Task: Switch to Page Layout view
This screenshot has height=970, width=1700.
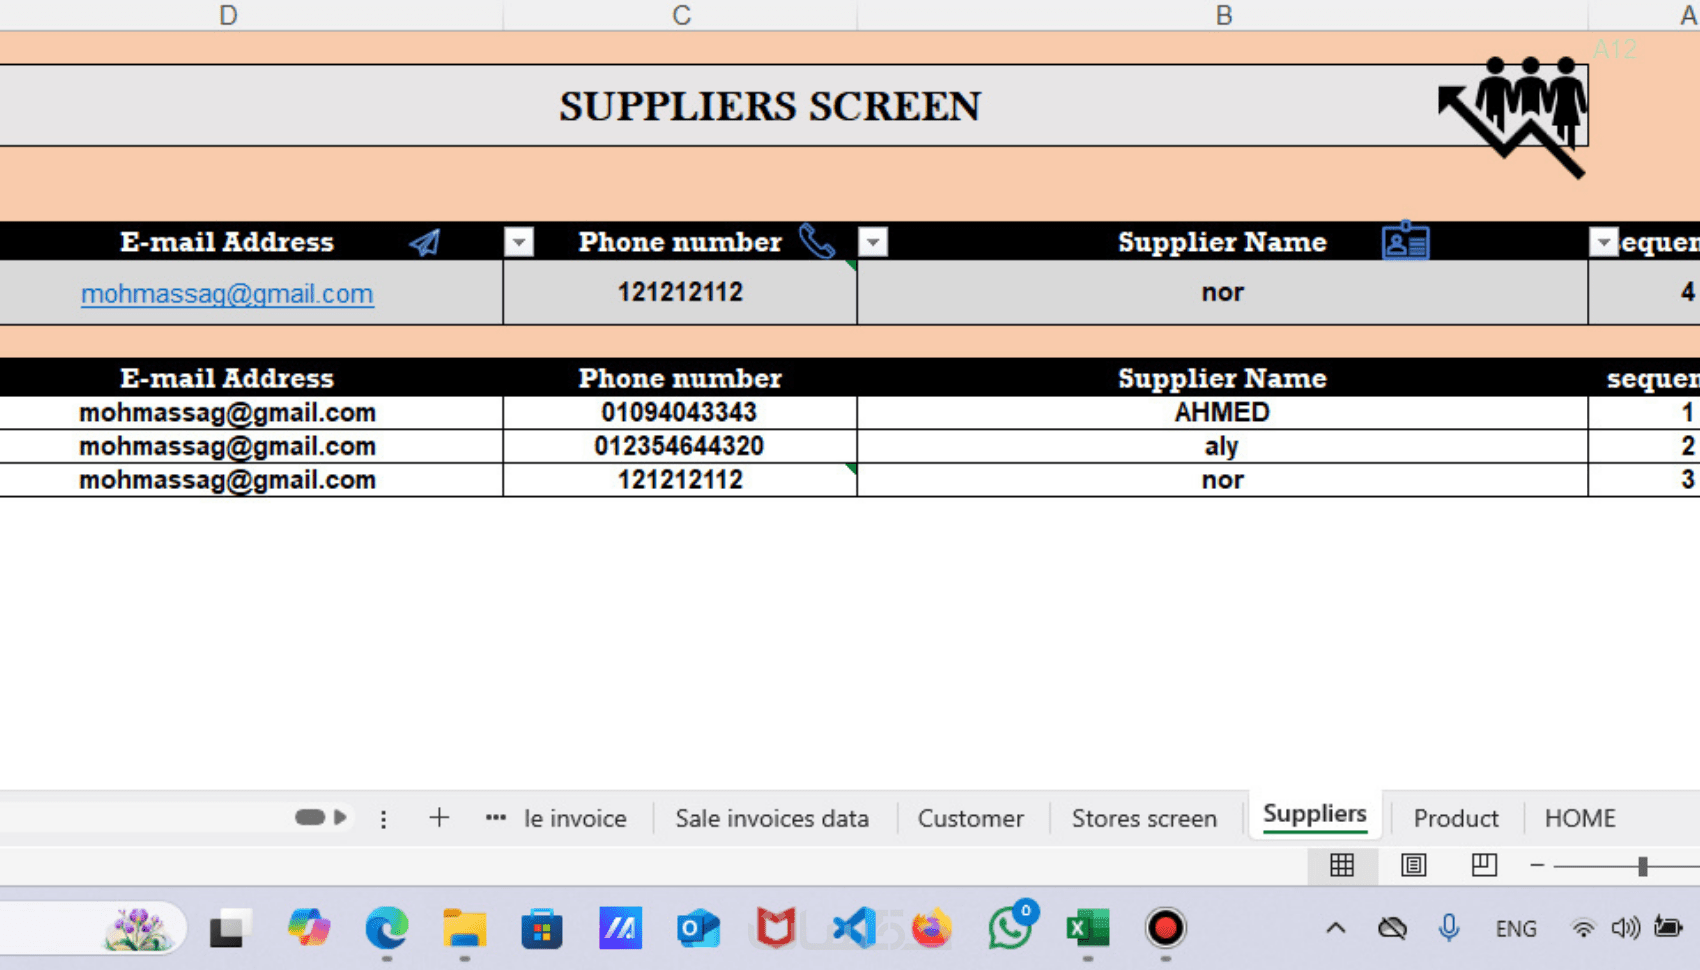Action: [x=1413, y=865]
